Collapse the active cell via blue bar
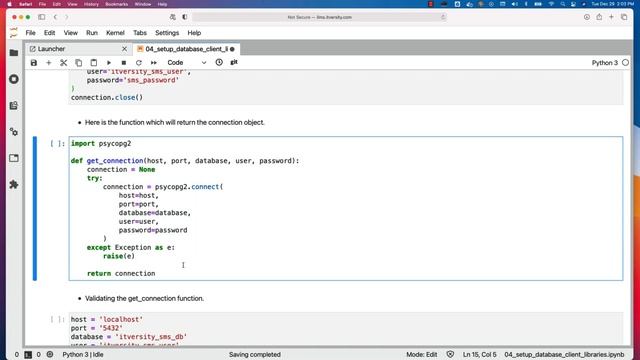Screen dimensions: 640x360 coord(35,209)
